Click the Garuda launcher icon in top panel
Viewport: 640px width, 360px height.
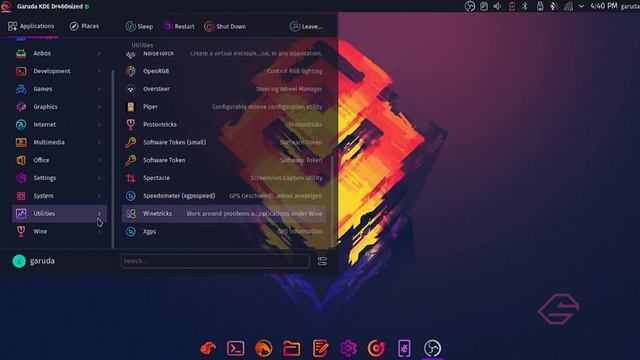[x=6, y=6]
